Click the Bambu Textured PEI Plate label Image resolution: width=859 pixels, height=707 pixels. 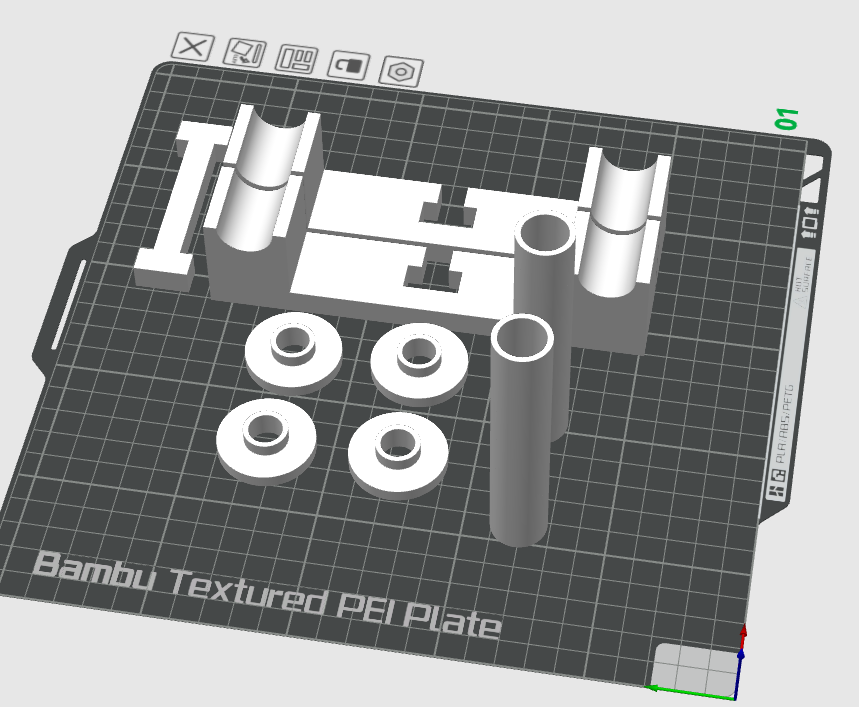(x=267, y=595)
